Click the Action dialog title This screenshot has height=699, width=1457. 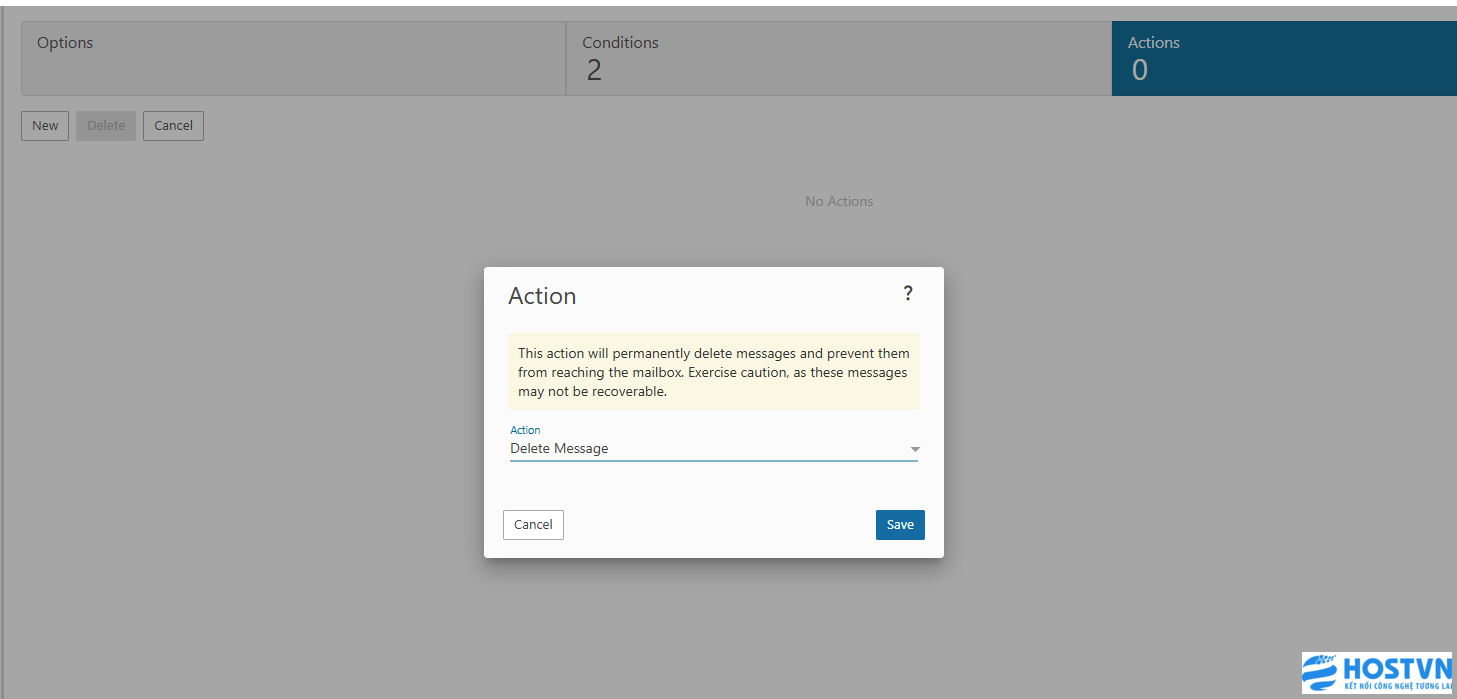tap(542, 296)
